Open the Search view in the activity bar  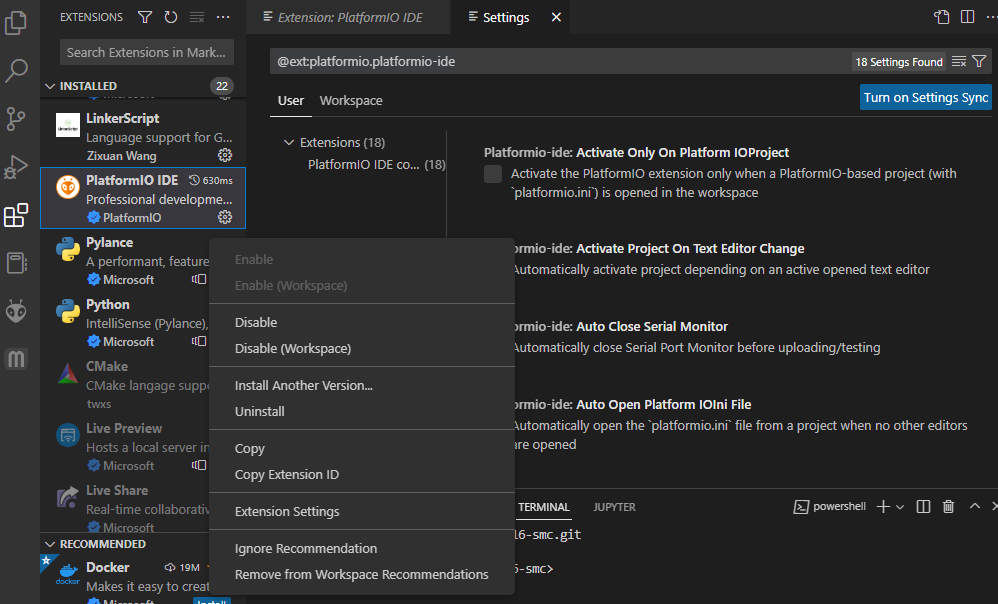16,70
